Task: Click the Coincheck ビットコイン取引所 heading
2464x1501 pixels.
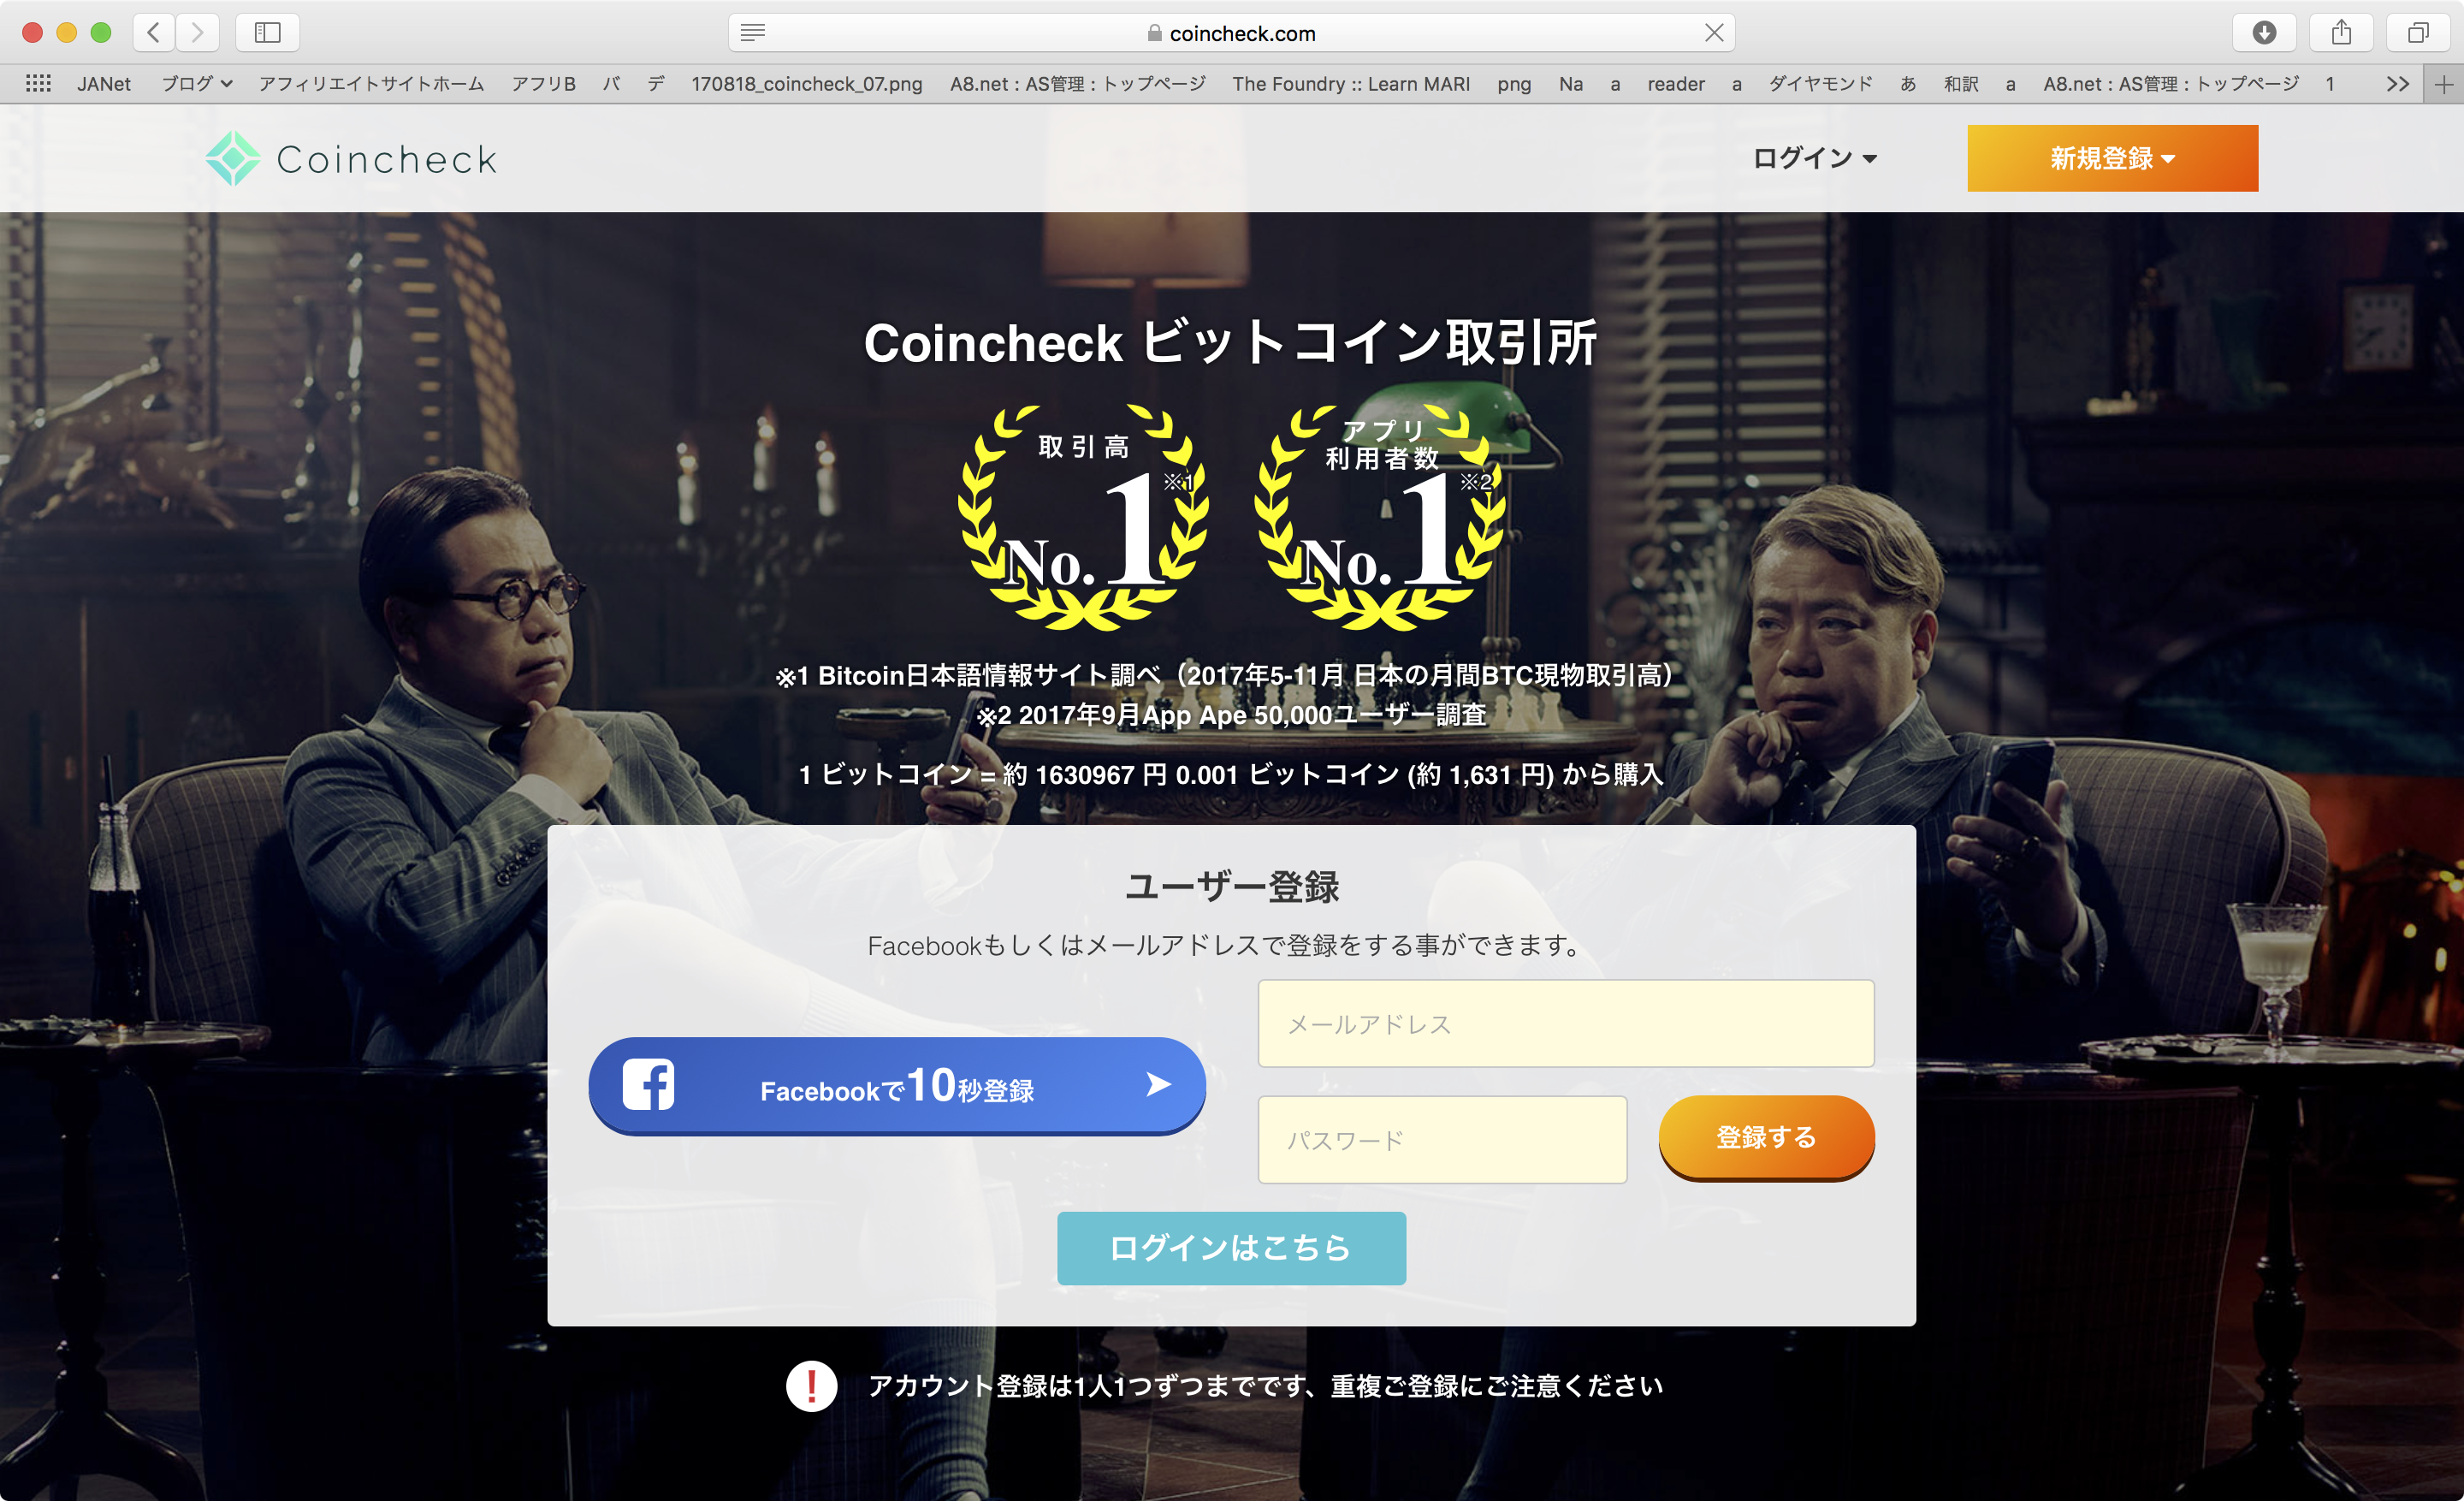Action: pos(1231,343)
